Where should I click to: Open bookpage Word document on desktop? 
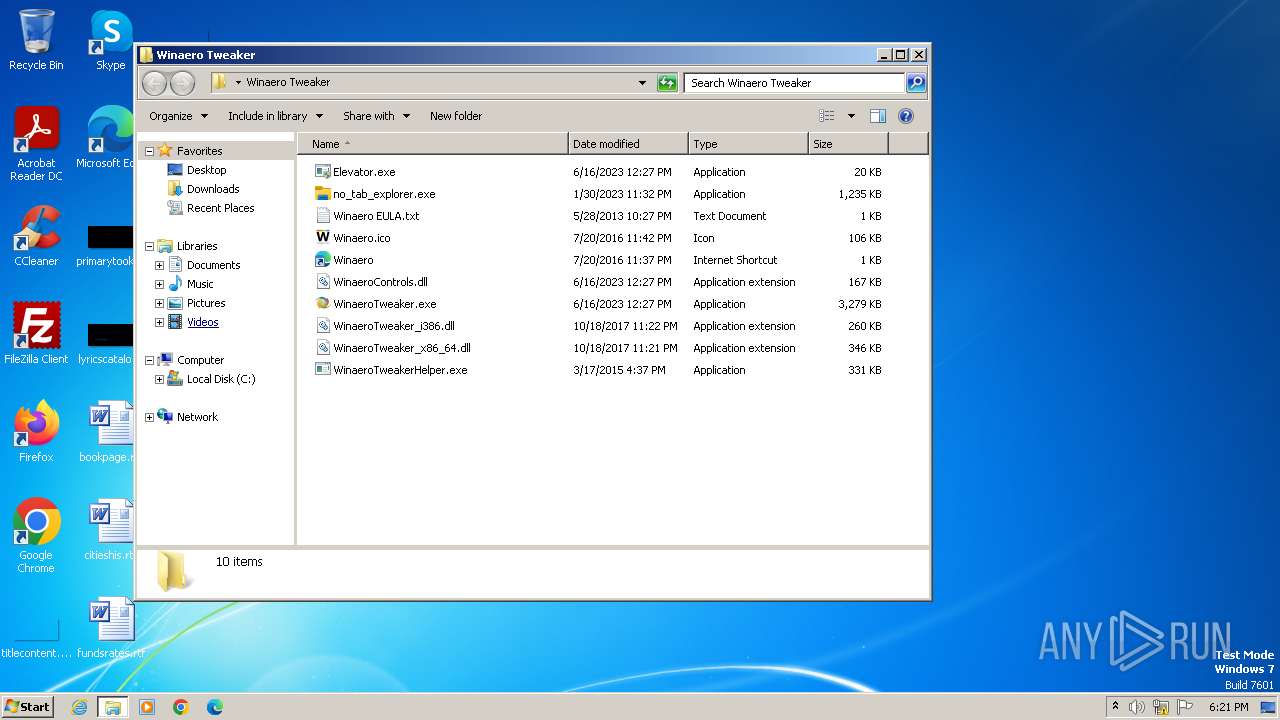[x=110, y=431]
